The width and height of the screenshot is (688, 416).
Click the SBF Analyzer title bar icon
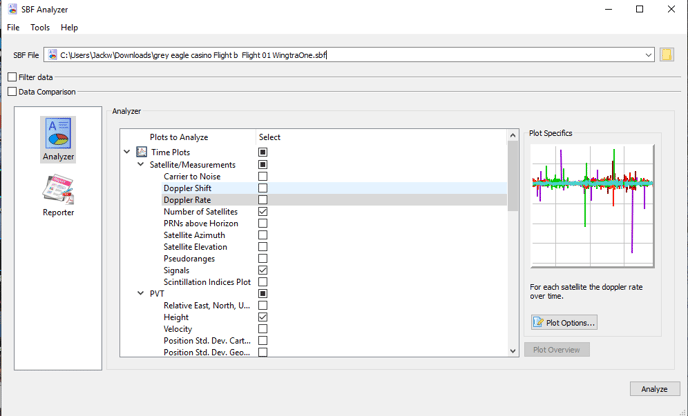tap(12, 9)
